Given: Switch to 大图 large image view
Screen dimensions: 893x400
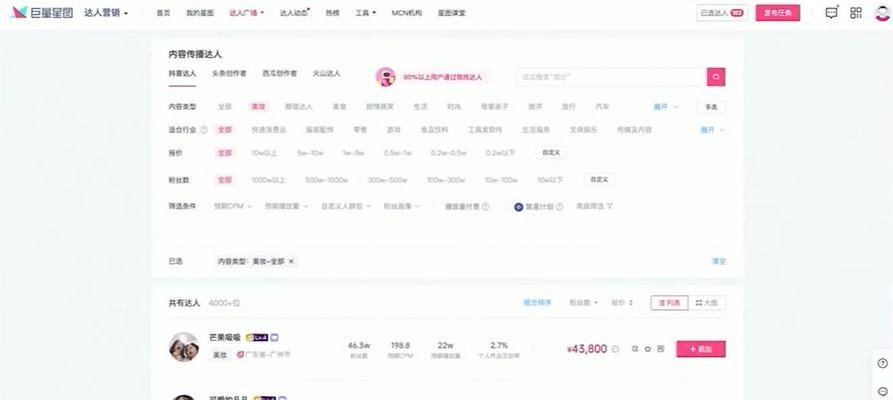Looking at the screenshot, I should (x=707, y=303).
